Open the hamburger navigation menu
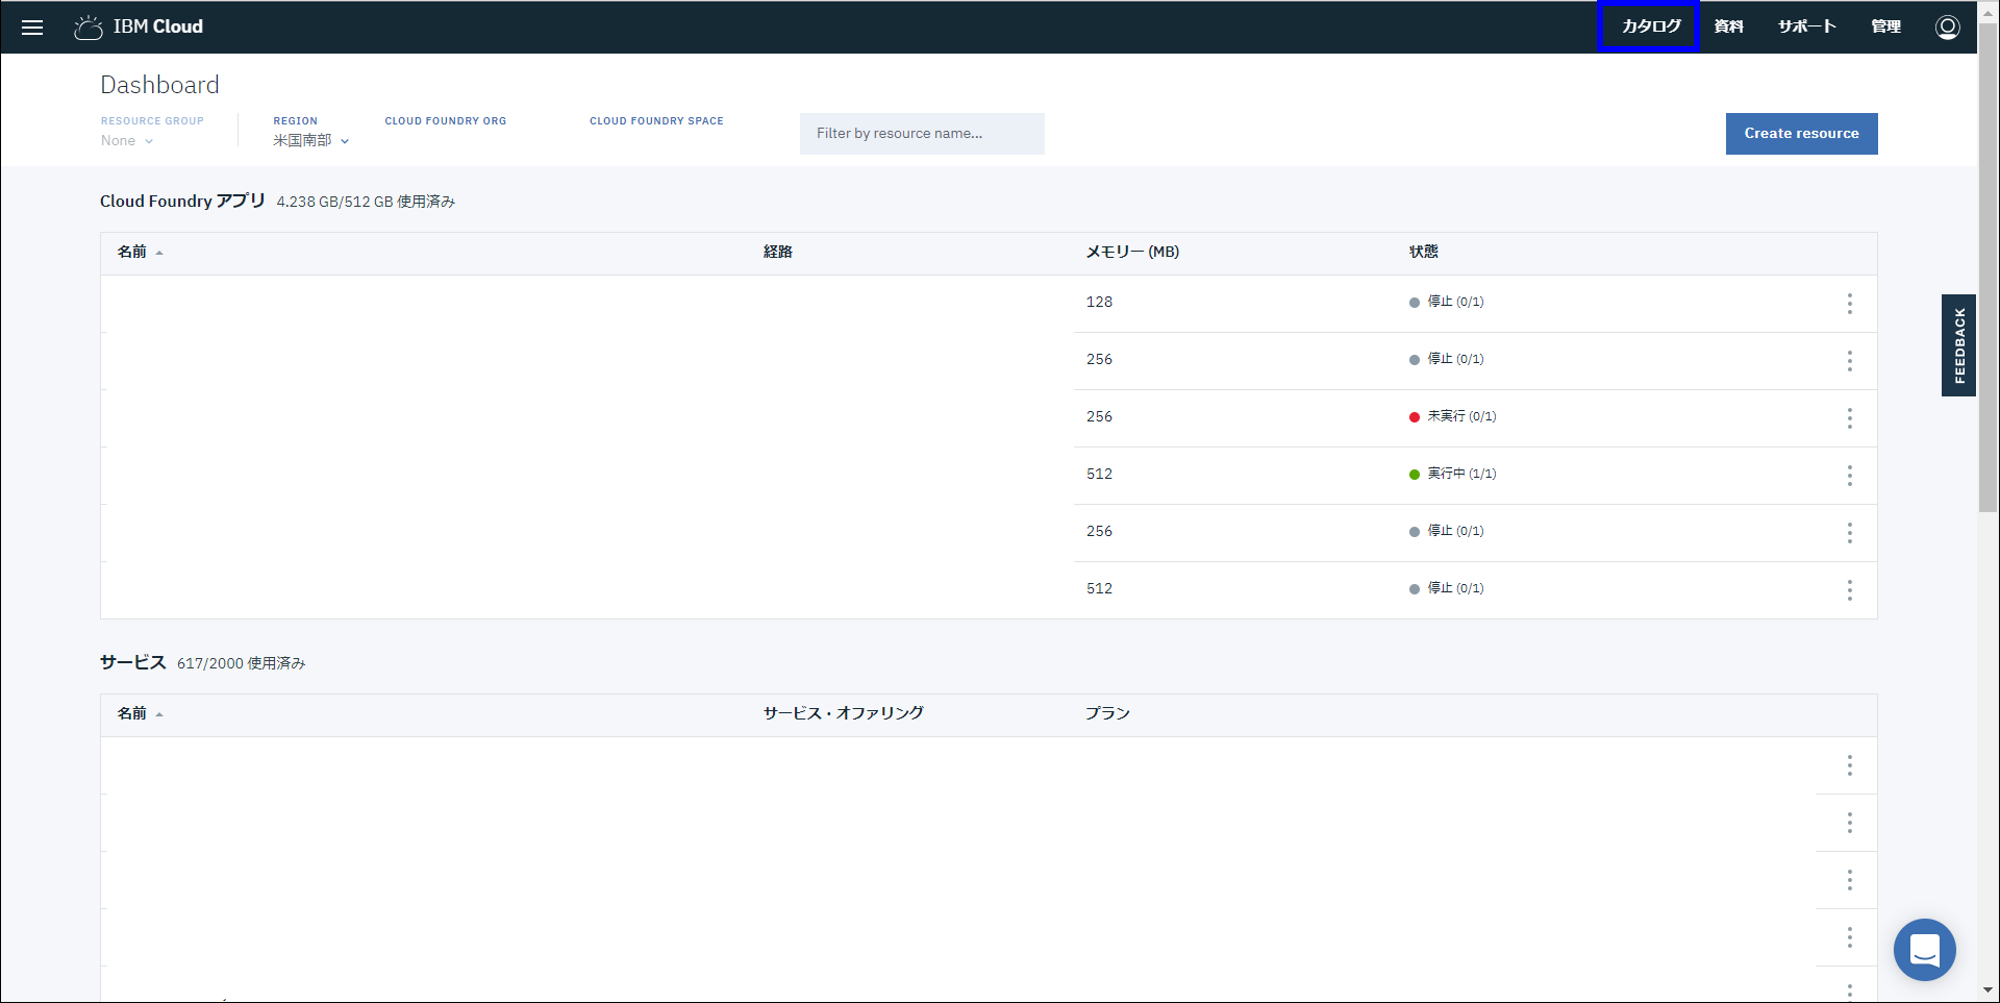 [x=32, y=27]
